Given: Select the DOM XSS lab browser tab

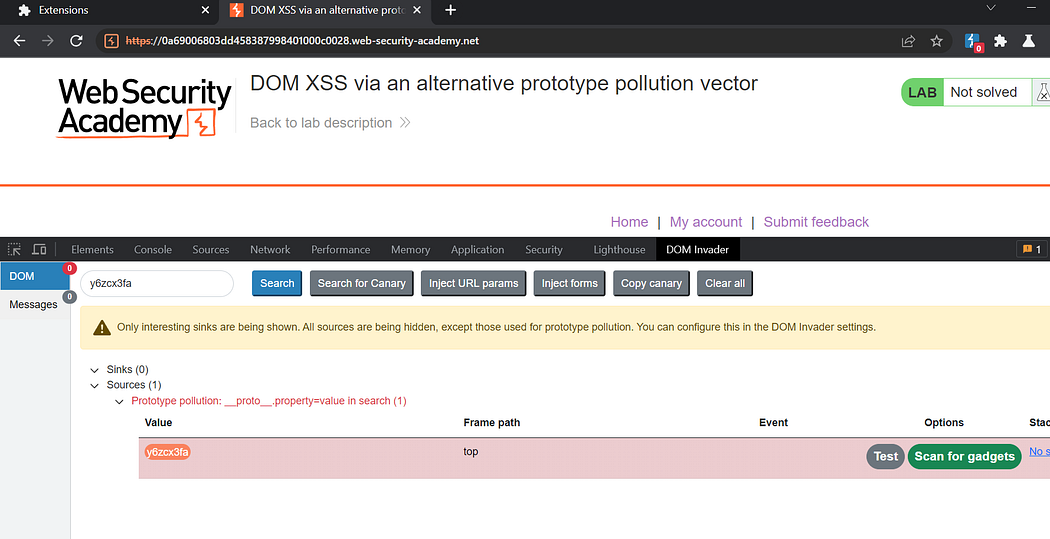Looking at the screenshot, I should (x=325, y=10).
